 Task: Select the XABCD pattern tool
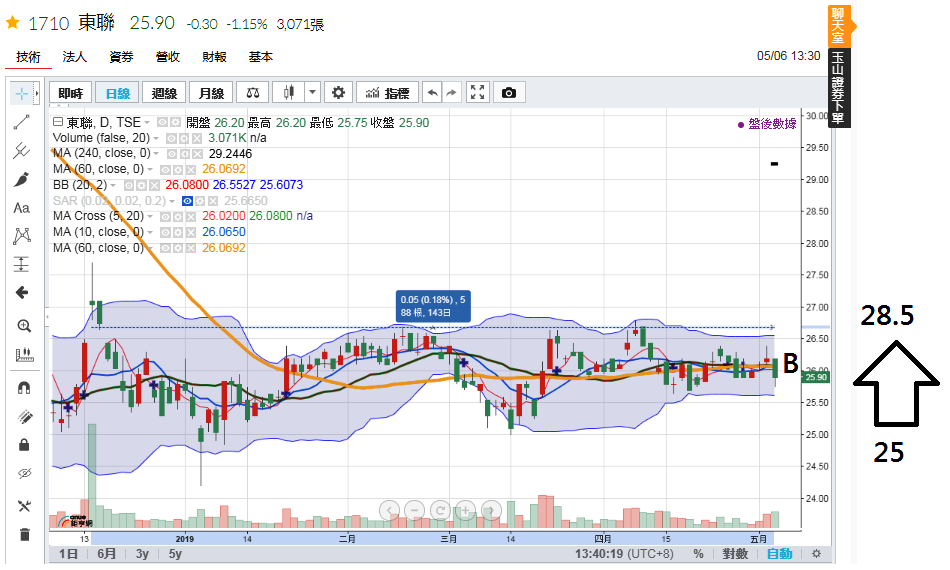21,236
